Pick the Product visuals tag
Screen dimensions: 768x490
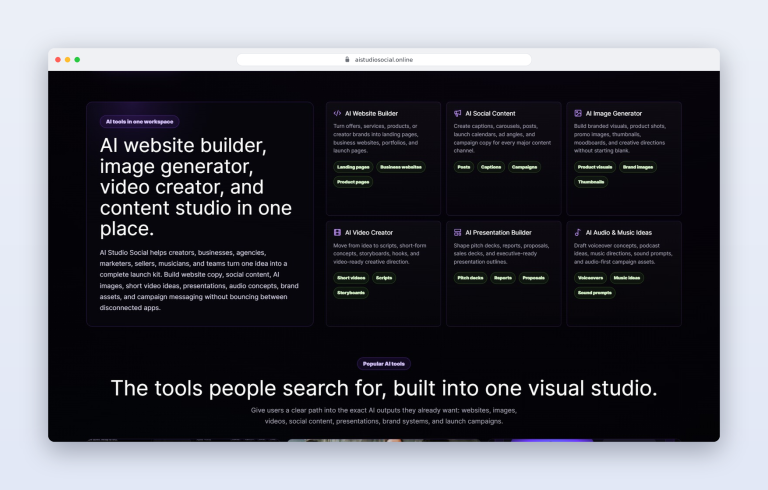coord(595,167)
